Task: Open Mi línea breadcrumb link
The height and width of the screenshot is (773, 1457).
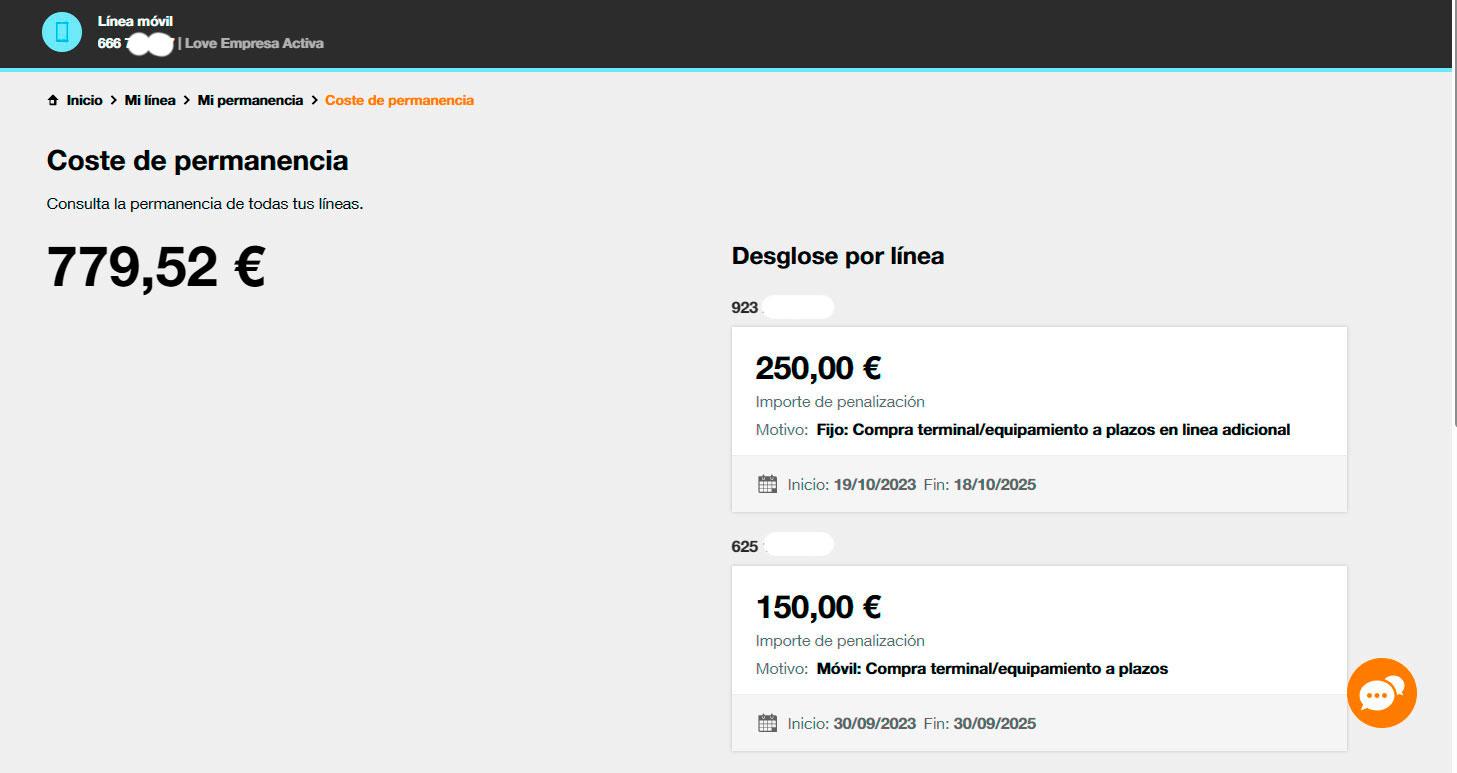Action: click(x=150, y=100)
